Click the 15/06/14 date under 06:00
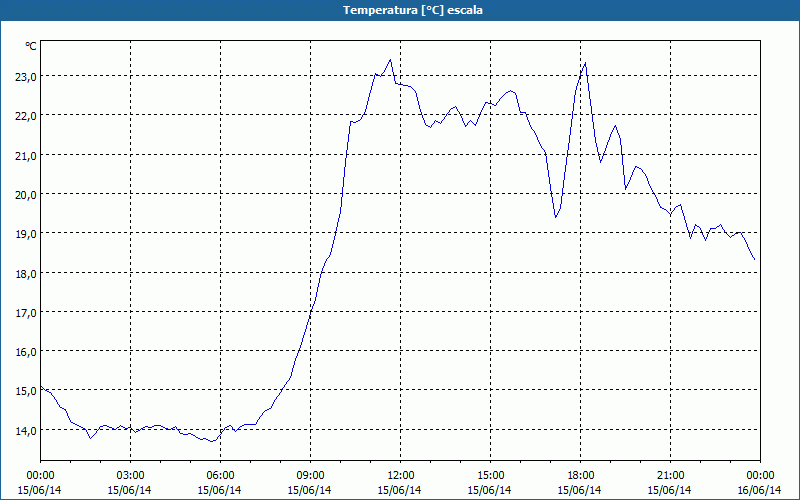This screenshot has height=500, width=800. pos(220,490)
